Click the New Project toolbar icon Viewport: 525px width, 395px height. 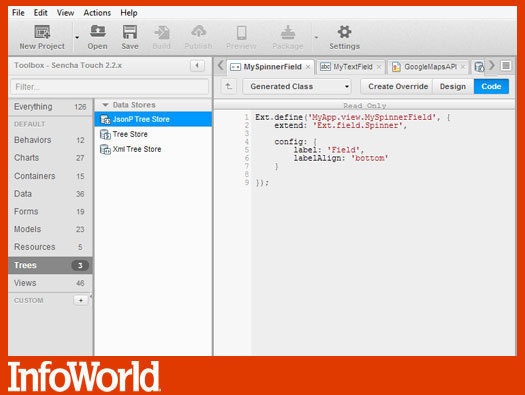[42, 32]
